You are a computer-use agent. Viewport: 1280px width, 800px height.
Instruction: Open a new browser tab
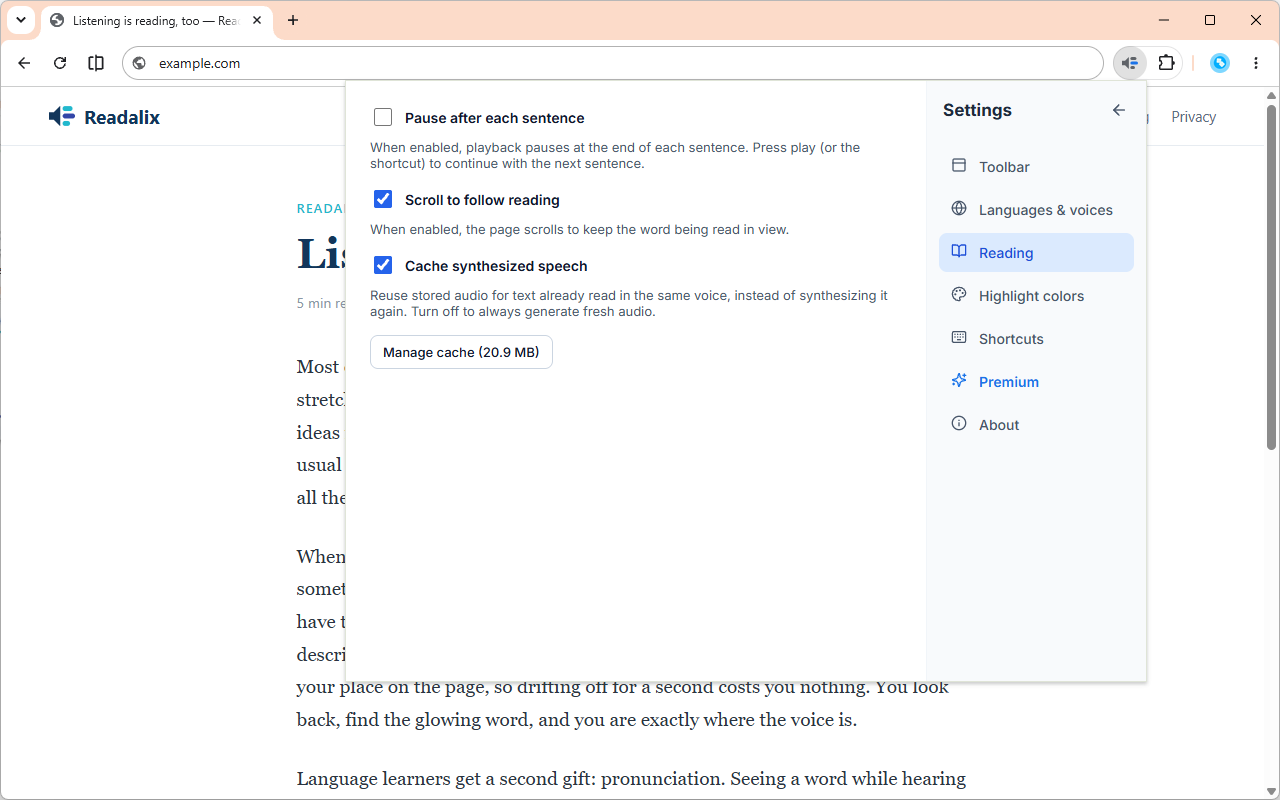(293, 20)
